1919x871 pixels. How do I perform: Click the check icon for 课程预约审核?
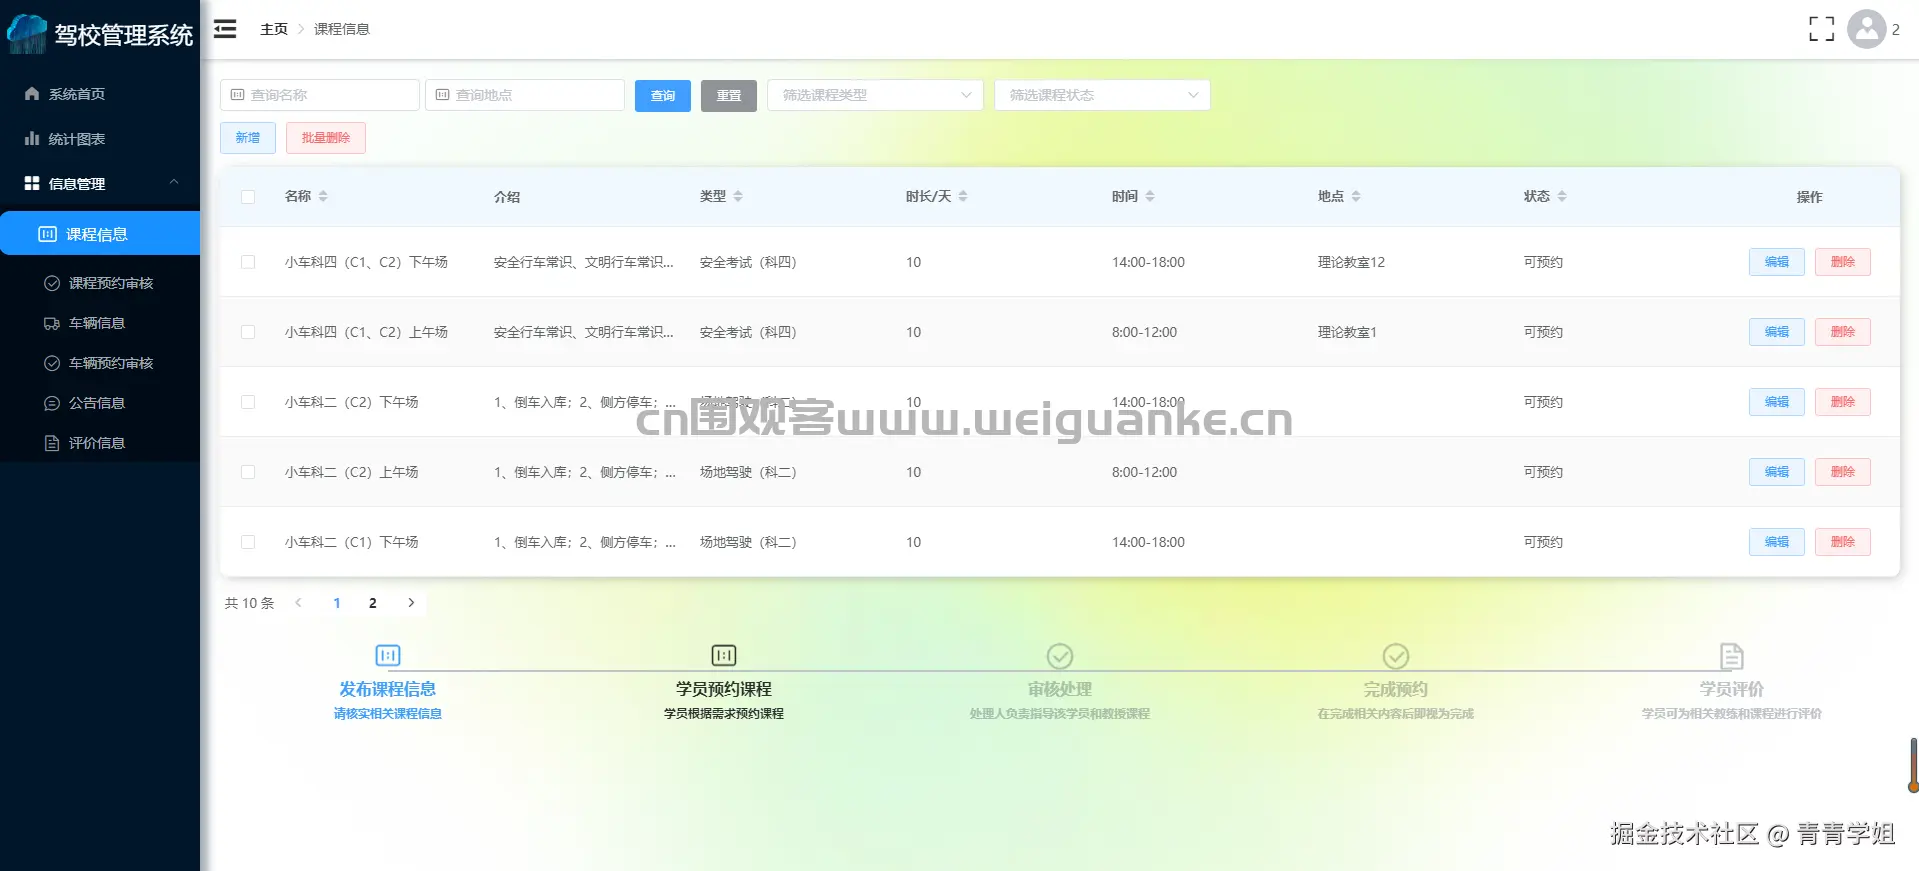click(x=52, y=283)
